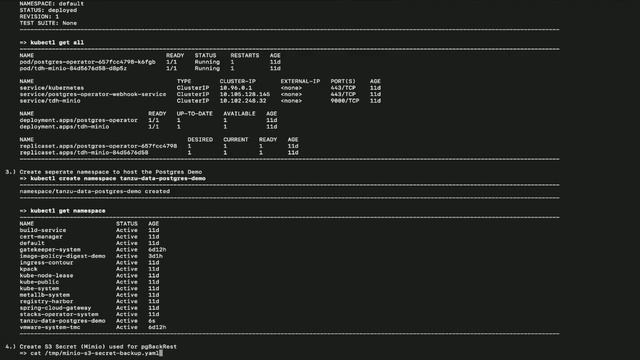Click the CLUSTER-IP column header
The width and height of the screenshot is (640, 360).
[x=238, y=81]
